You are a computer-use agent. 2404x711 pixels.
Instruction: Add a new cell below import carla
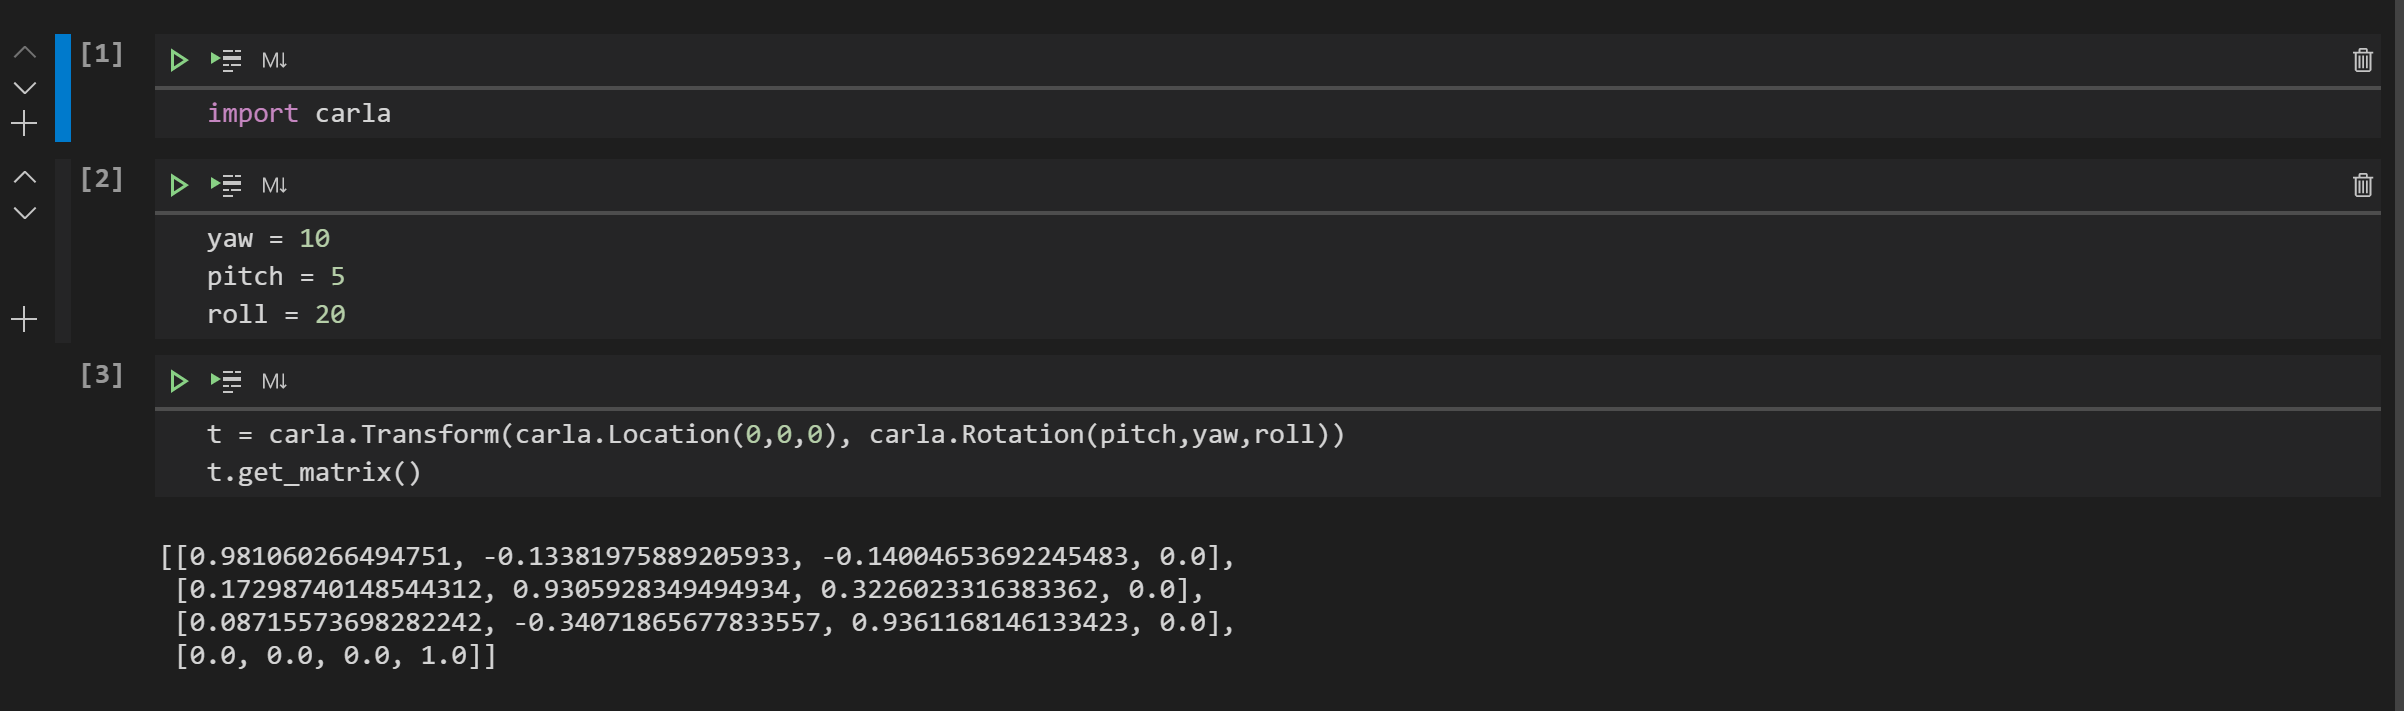[x=23, y=123]
